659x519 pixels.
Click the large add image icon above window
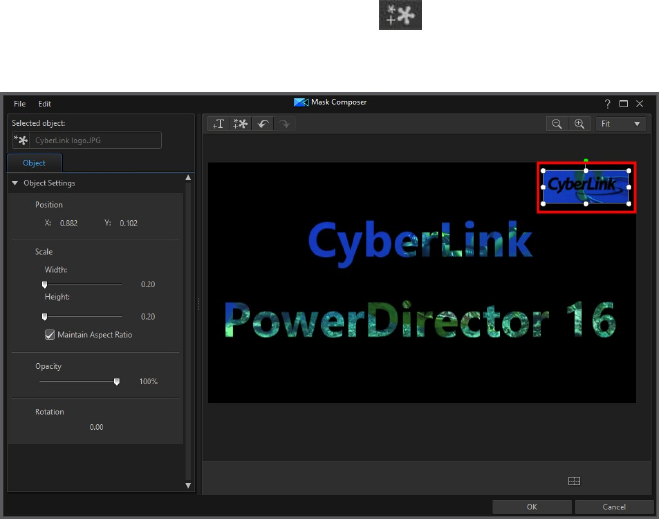click(400, 15)
